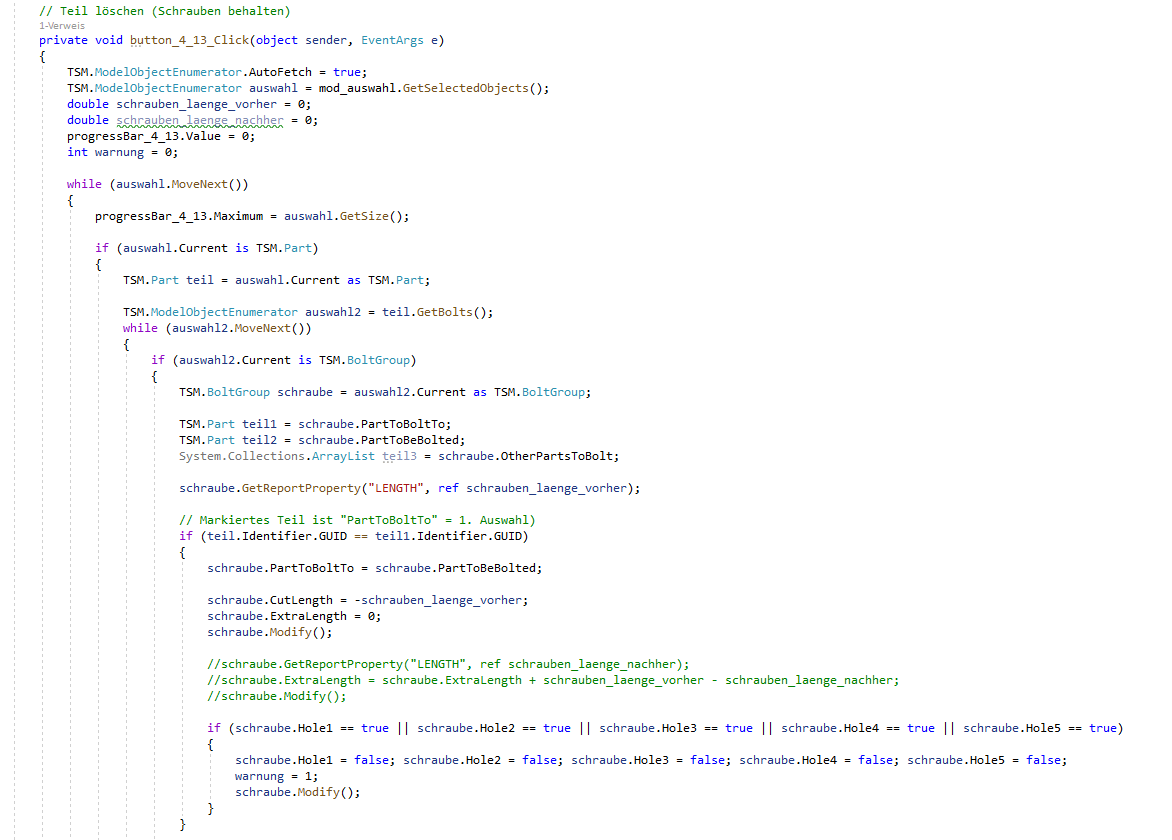The width and height of the screenshot is (1172, 840).
Task: Click the "while (auswahl2.MoveNext())" statement
Action: tap(217, 328)
